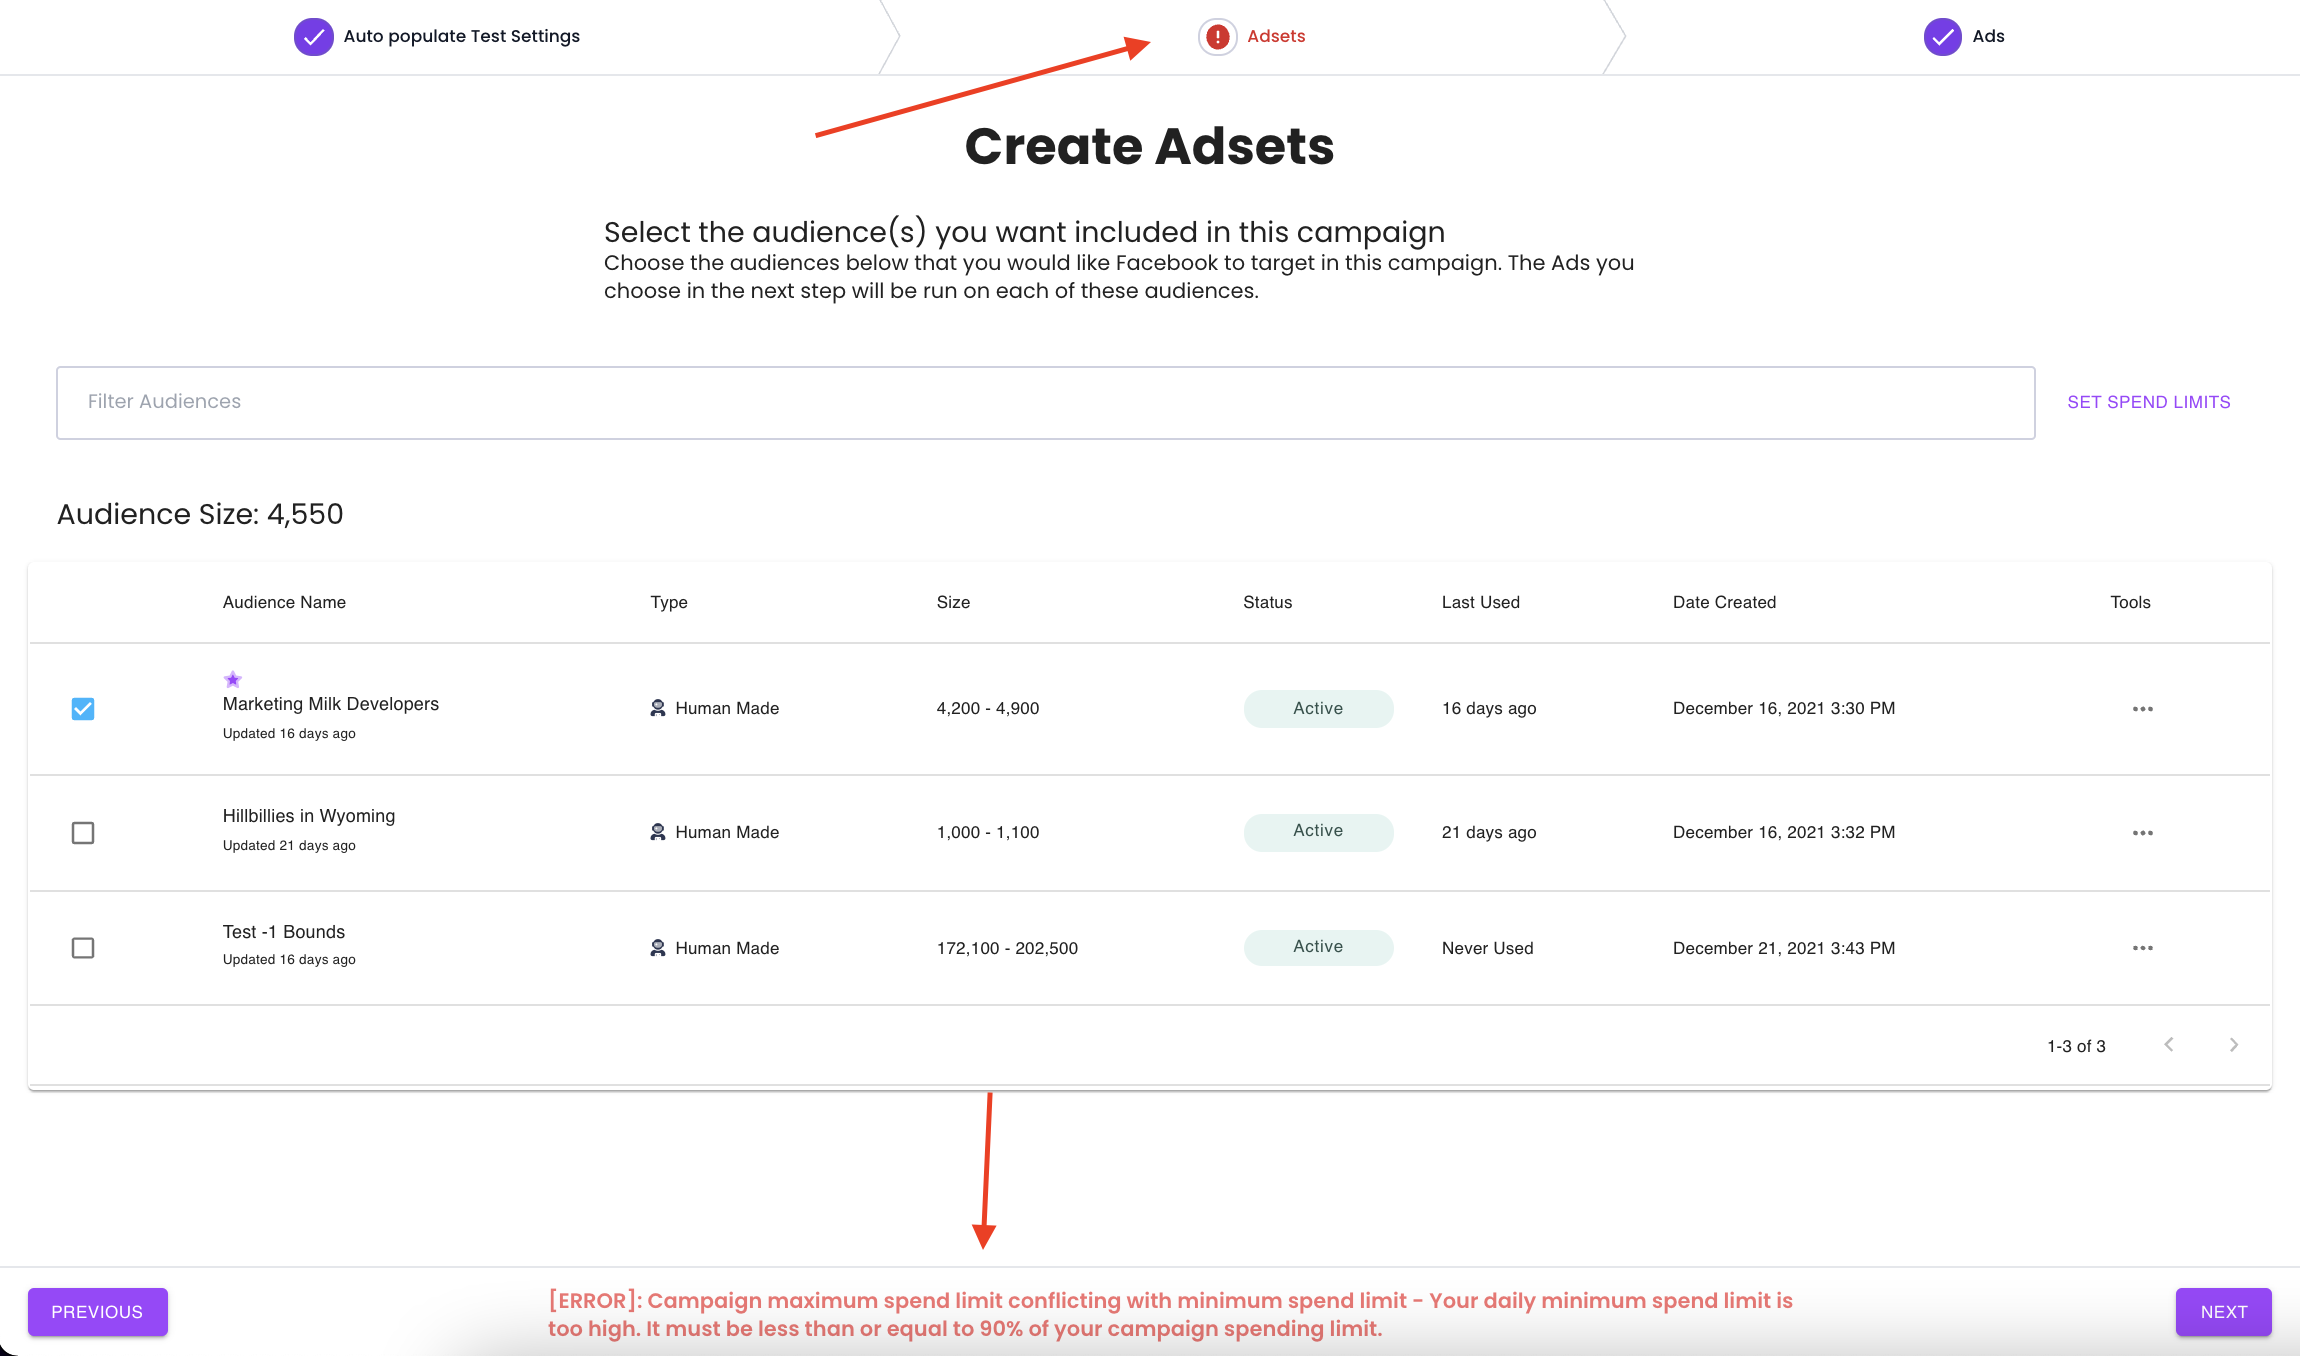This screenshot has height=1356, width=2300.
Task: Uncheck the Marketing Milk Developers audience checkbox
Action: (83, 709)
